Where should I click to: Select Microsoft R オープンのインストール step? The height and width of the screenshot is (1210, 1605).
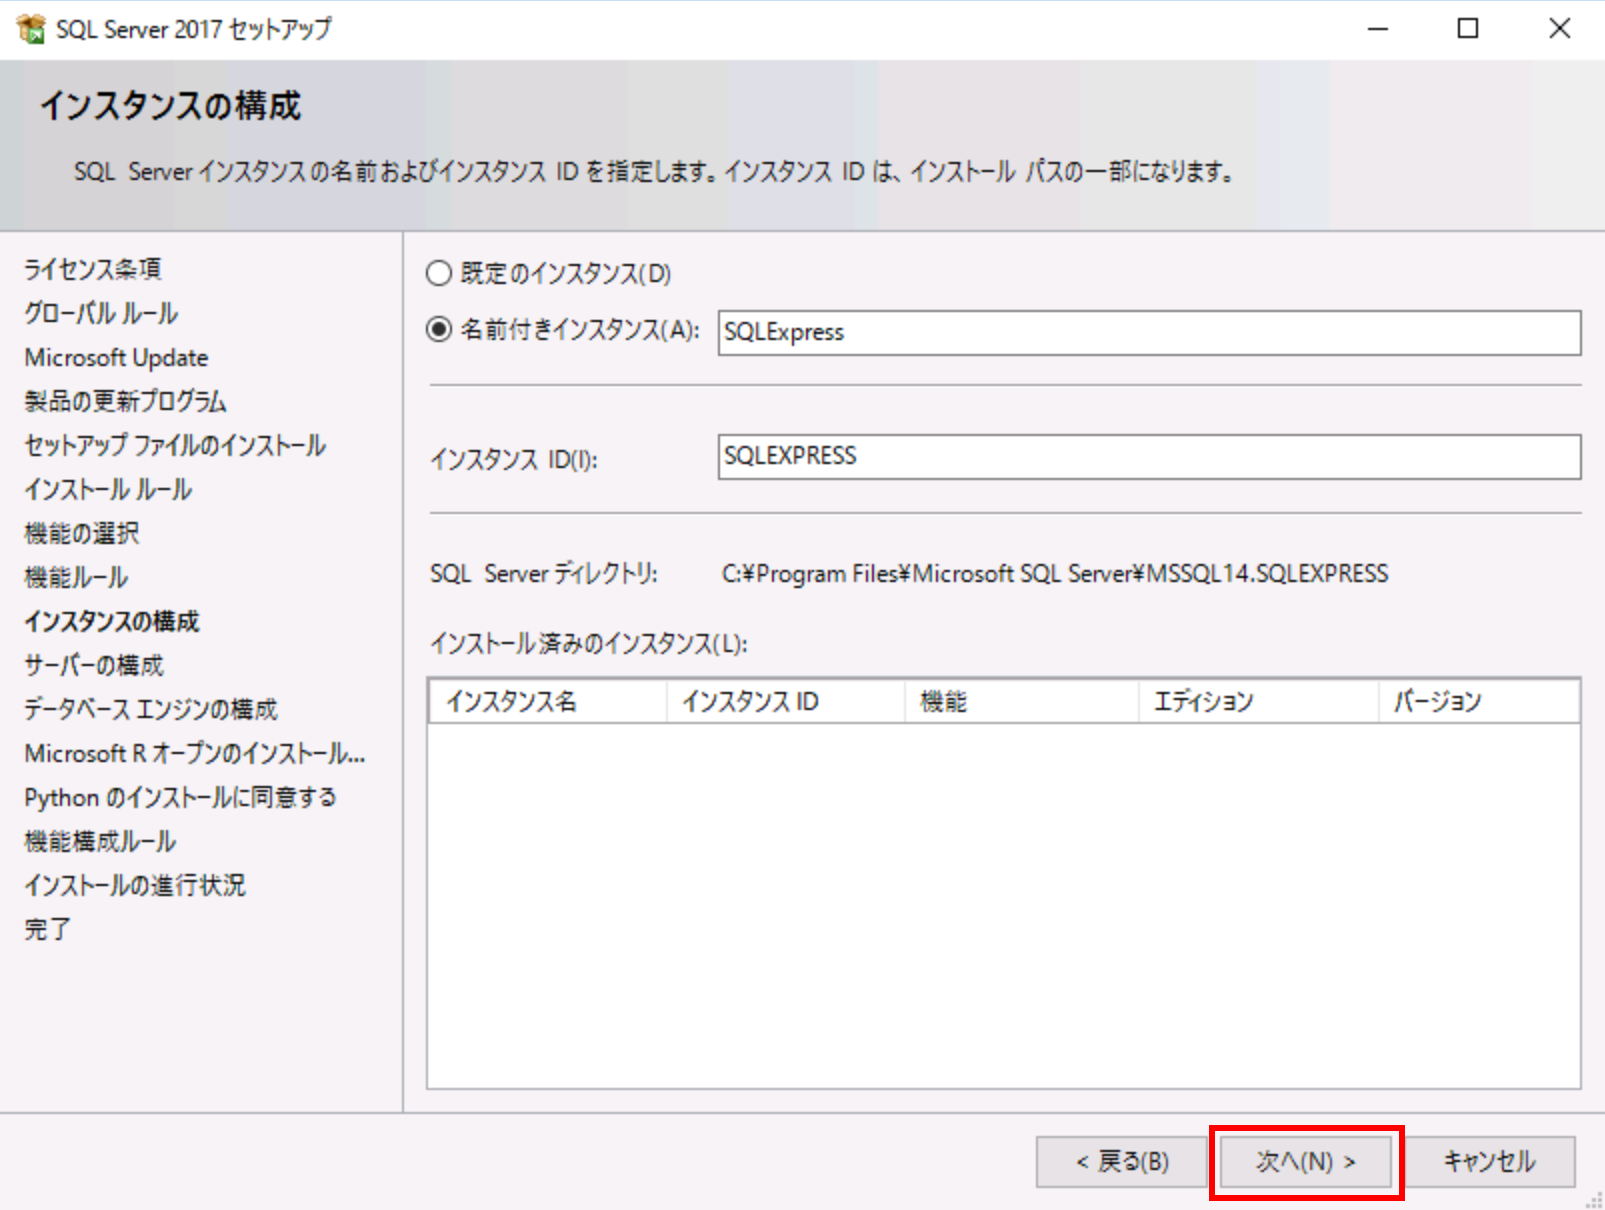[x=195, y=753]
